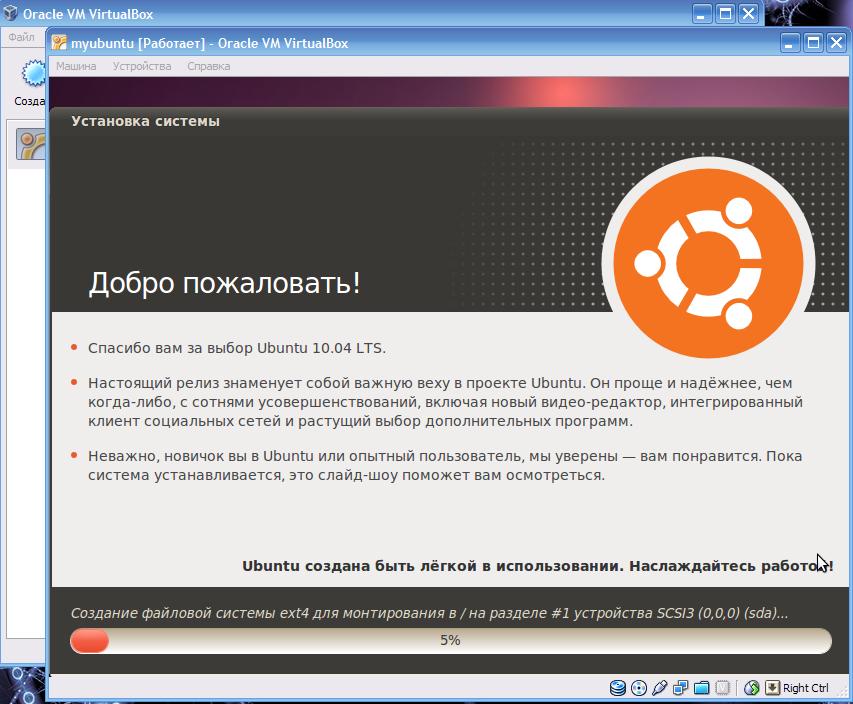Maximize the VirtualBox manager window
The height and width of the screenshot is (704, 853).
(725, 14)
